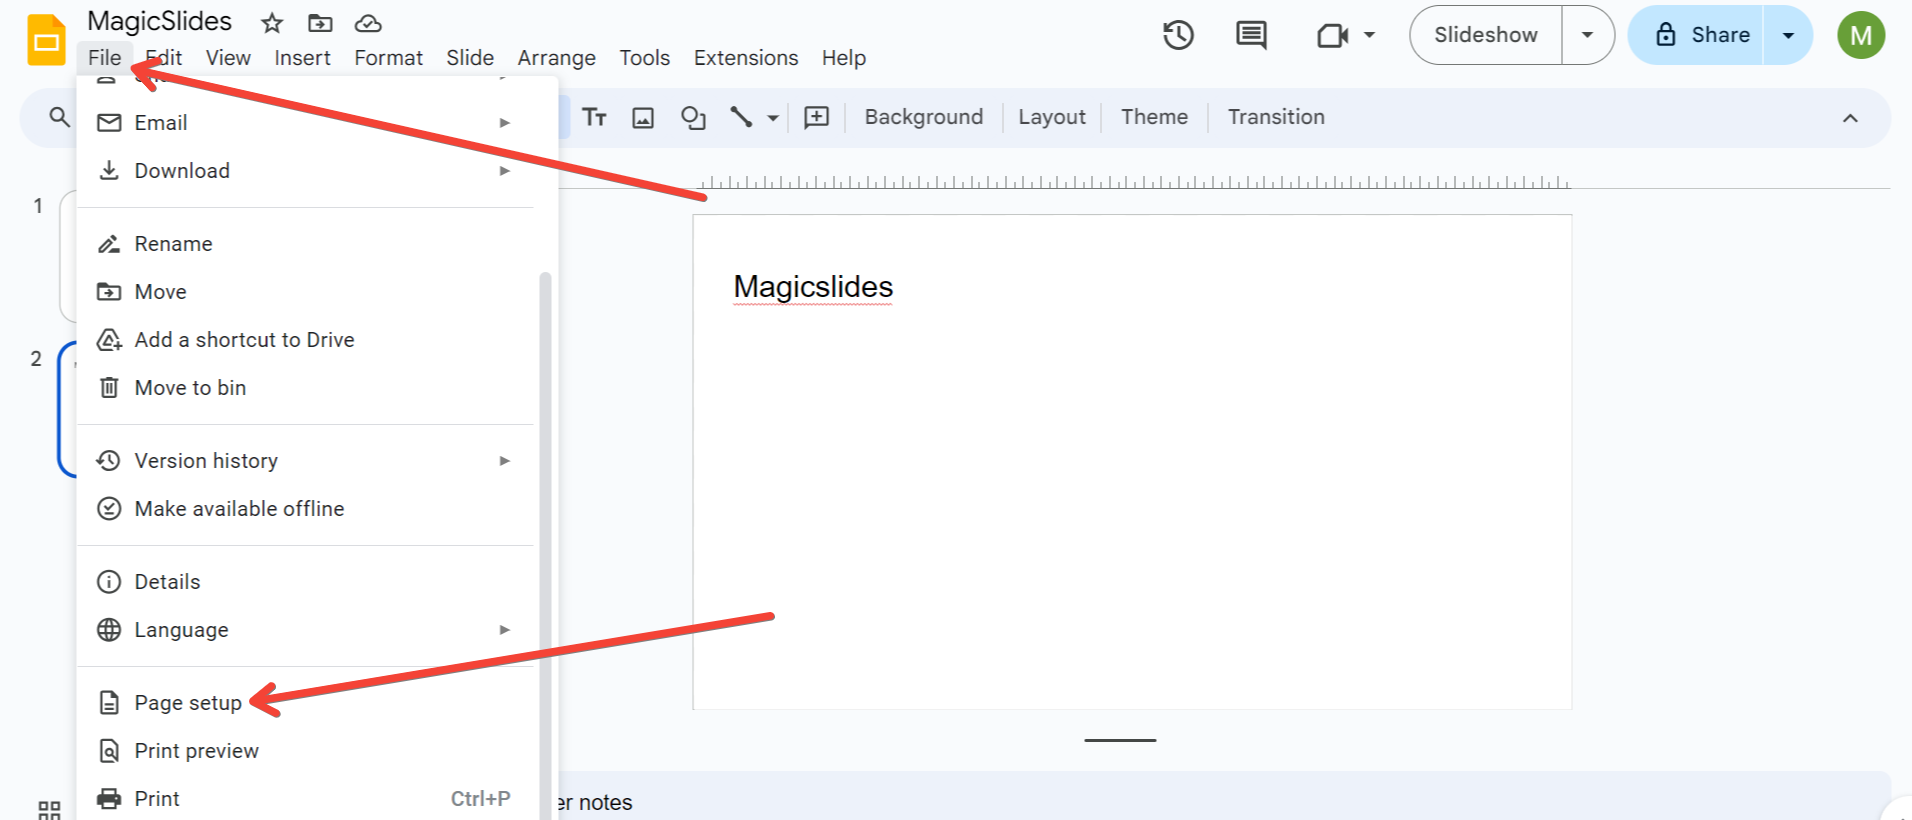1912x820 pixels.
Task: Open the comments history icon
Action: [x=1251, y=35]
